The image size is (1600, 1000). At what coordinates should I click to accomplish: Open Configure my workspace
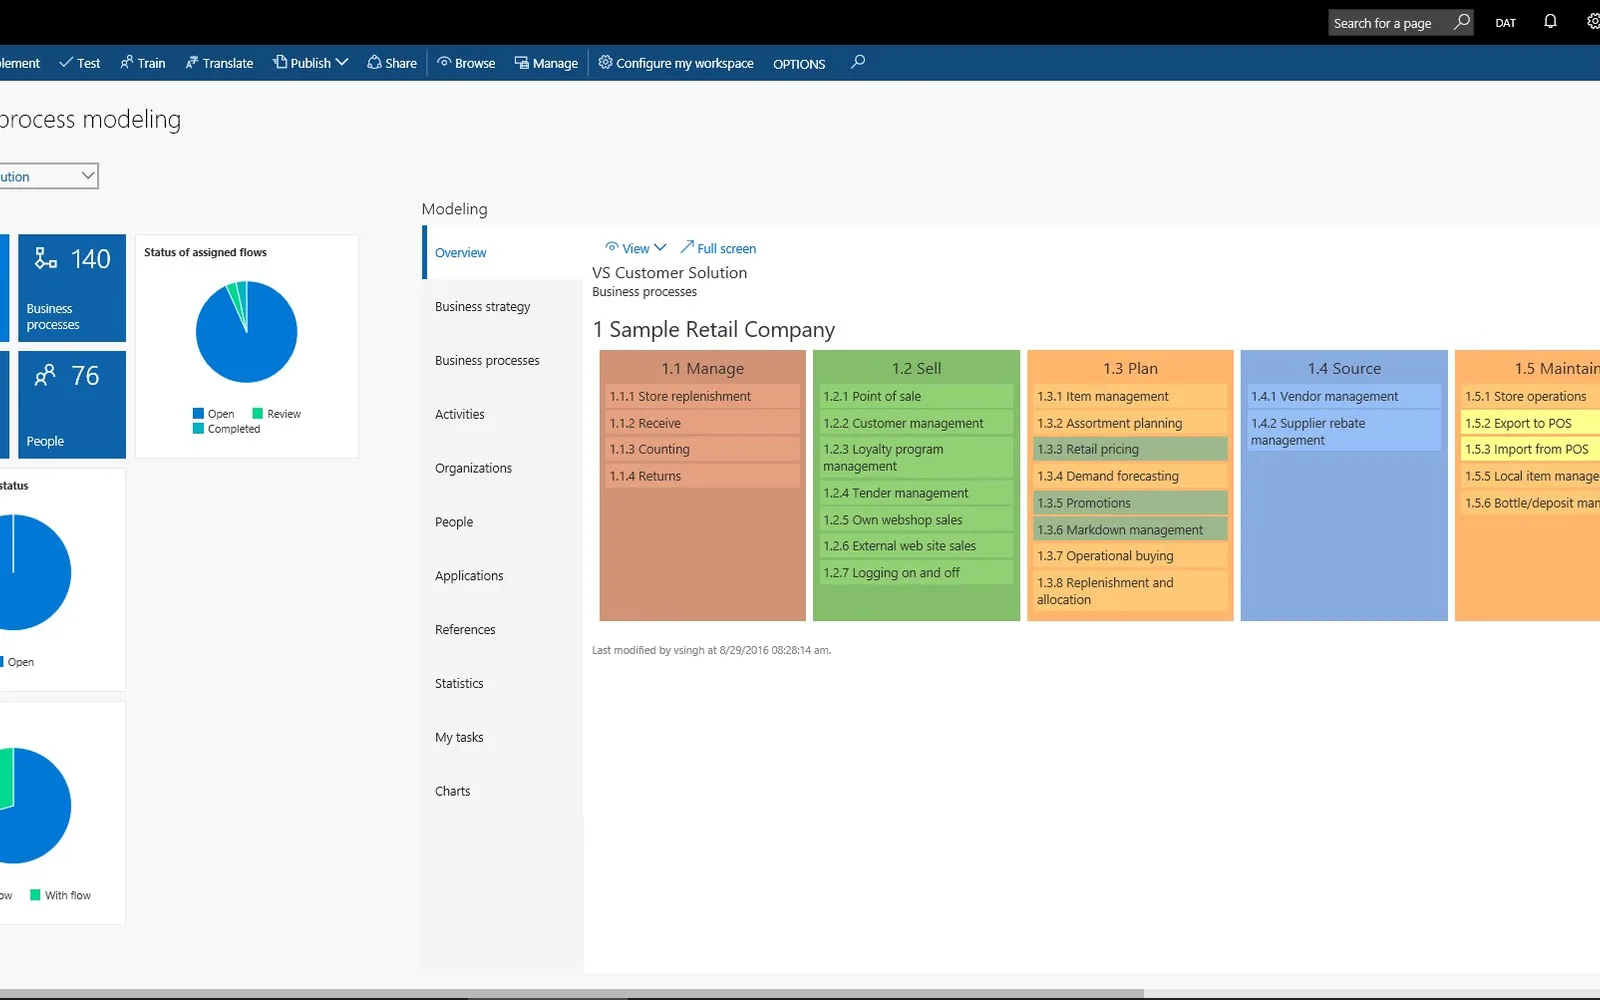676,63
